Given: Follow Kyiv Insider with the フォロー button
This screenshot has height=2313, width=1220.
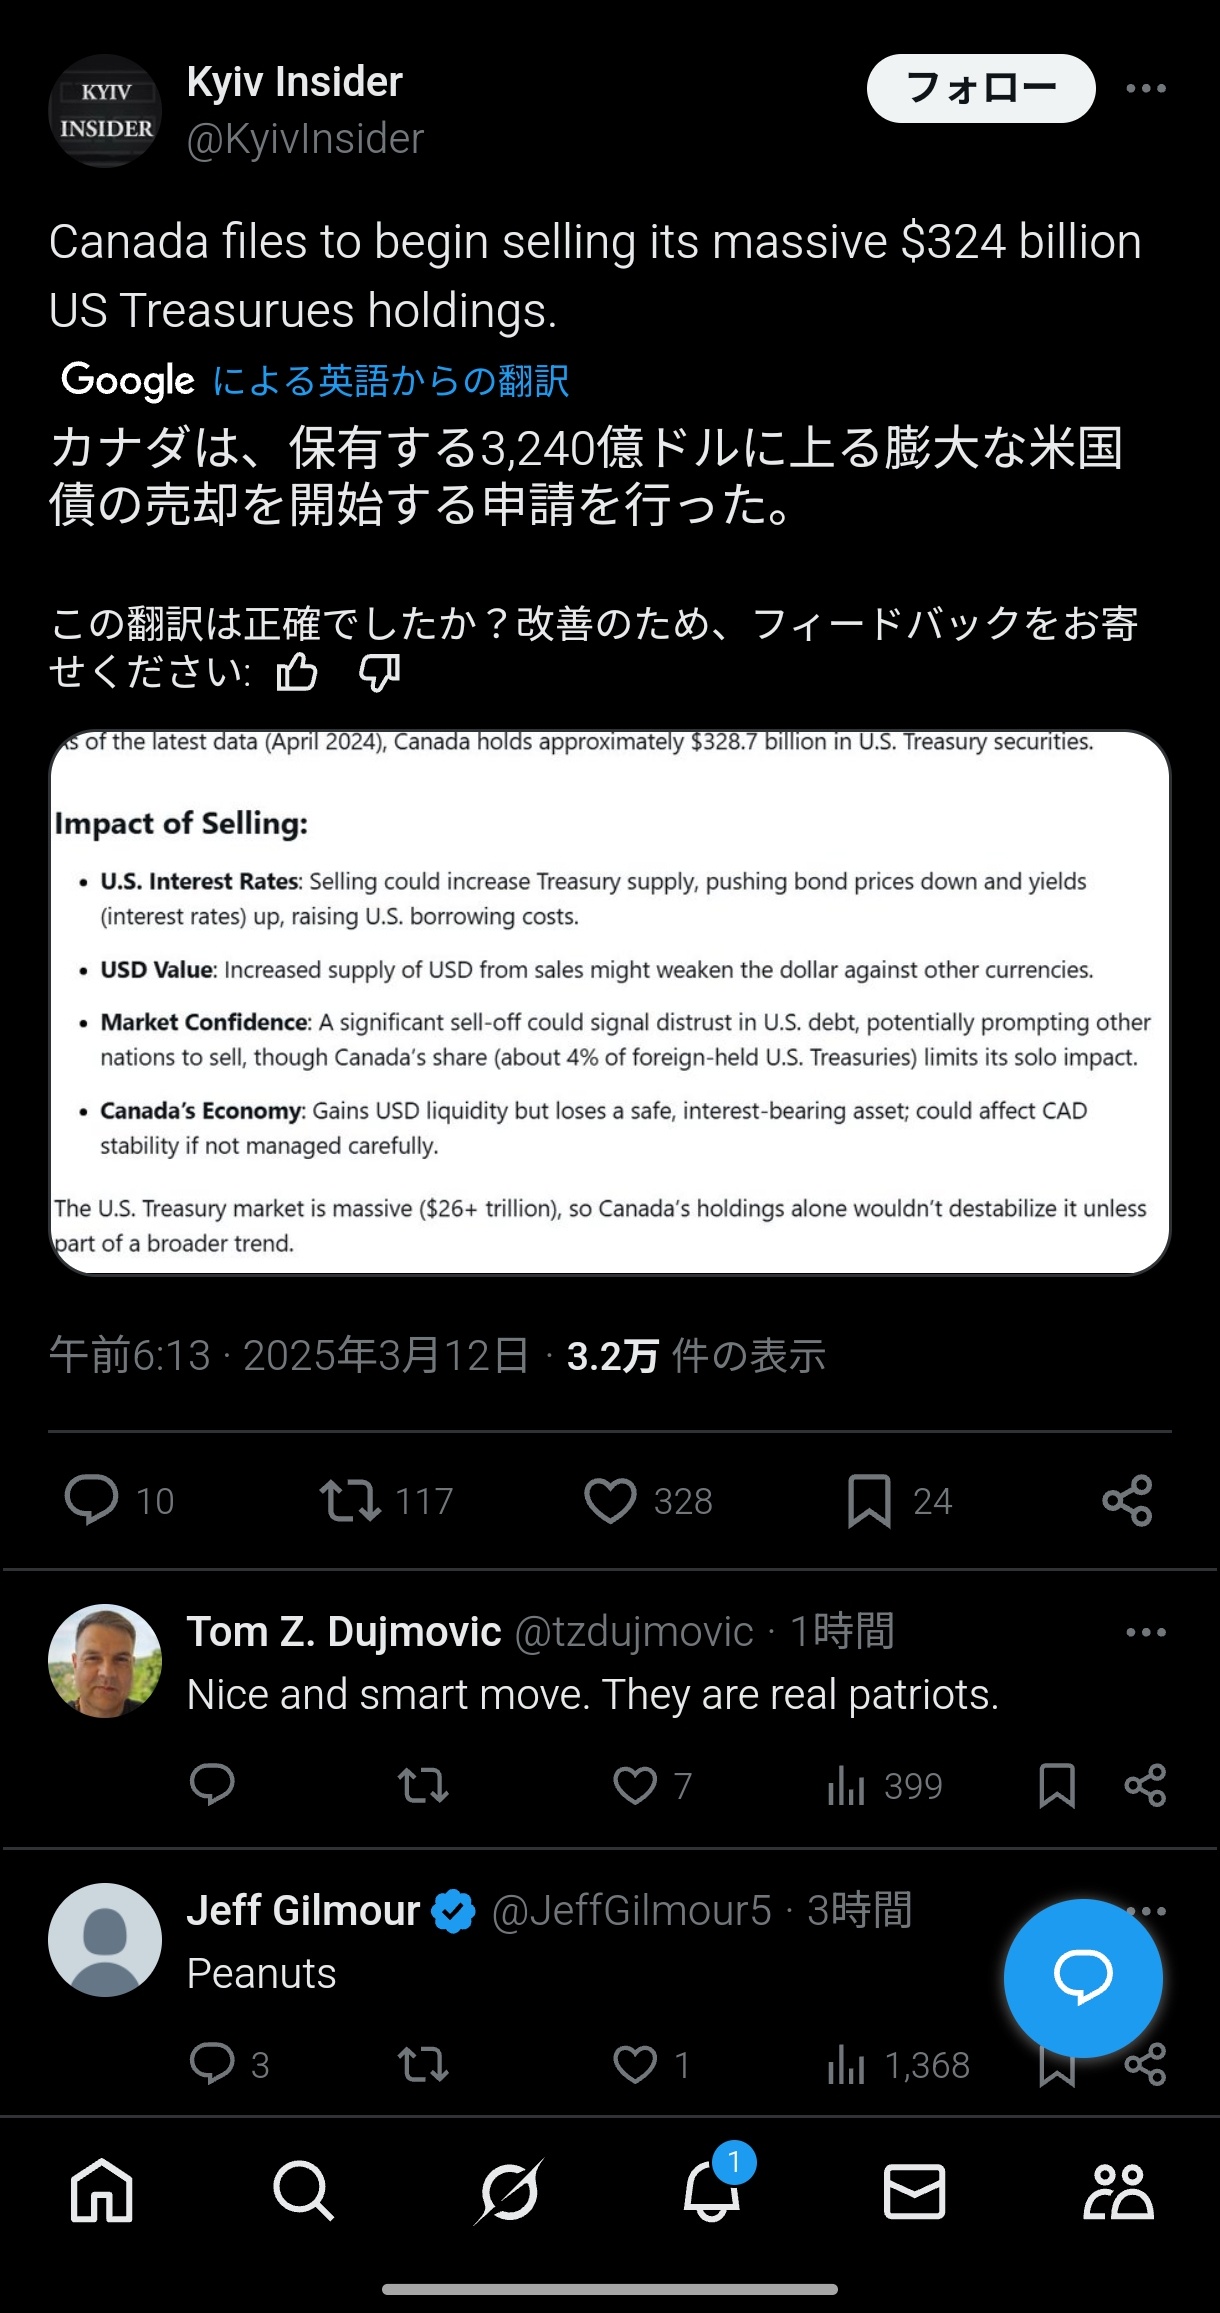Looking at the screenshot, I should 980,89.
